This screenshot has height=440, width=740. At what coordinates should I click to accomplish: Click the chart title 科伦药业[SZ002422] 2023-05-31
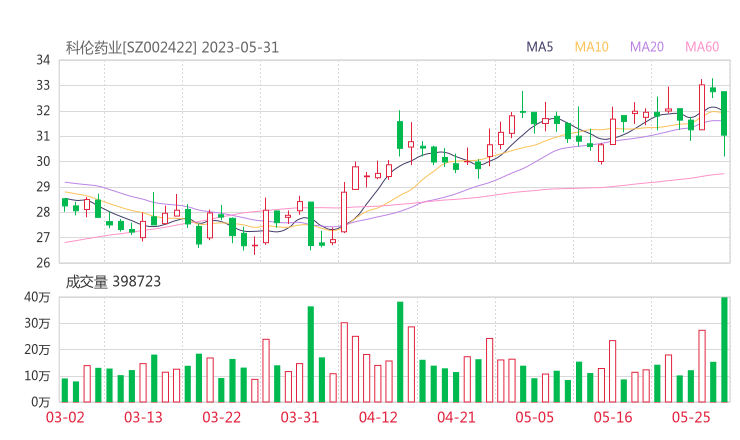click(172, 47)
